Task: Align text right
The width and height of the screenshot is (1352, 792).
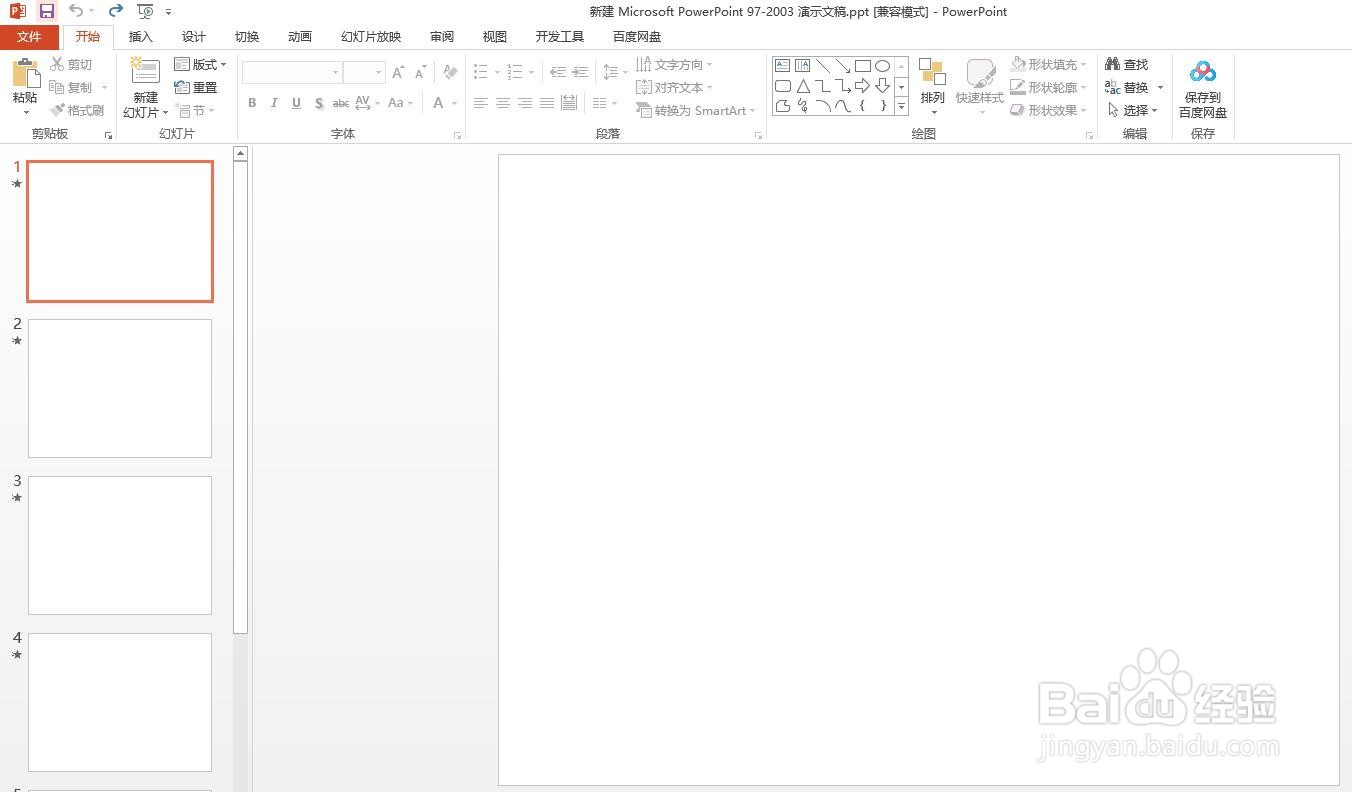Action: 525,103
